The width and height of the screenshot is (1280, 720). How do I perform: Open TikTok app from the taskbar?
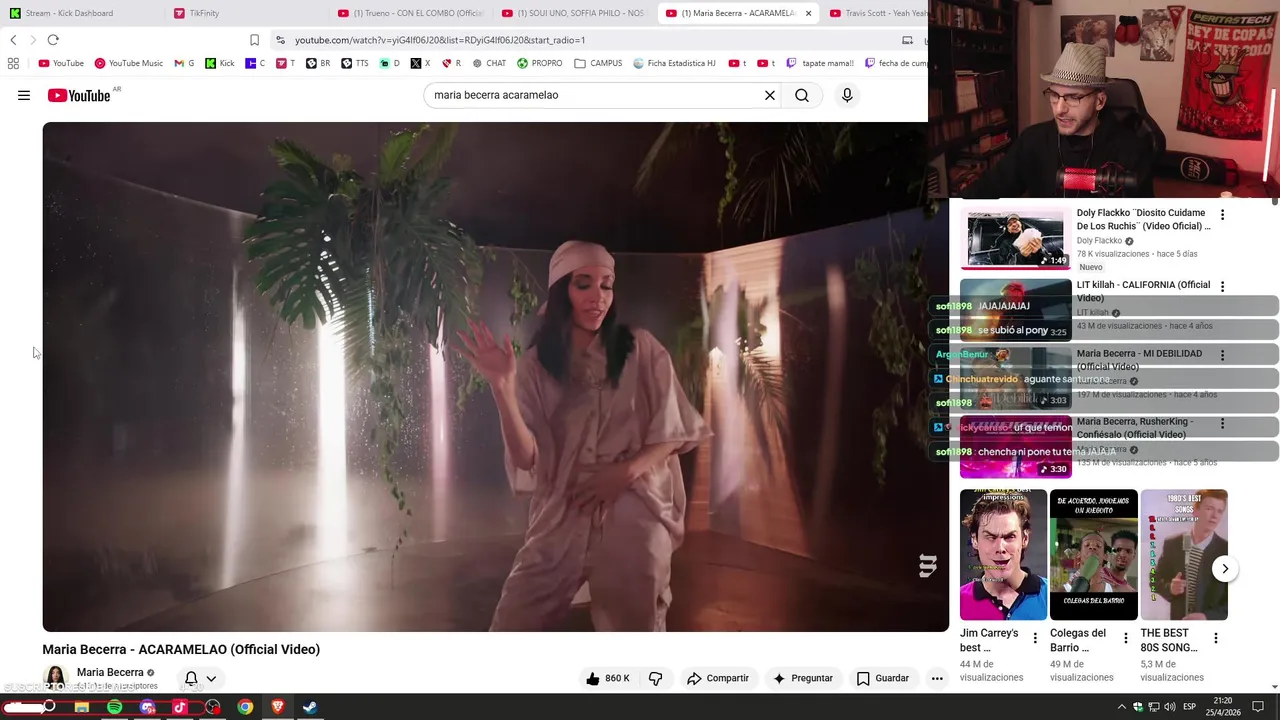coord(180,707)
